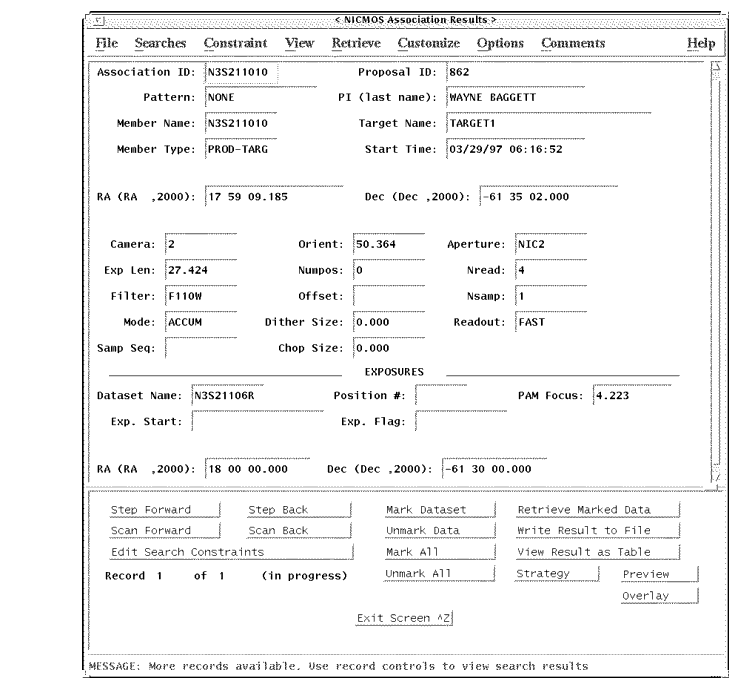
Task: Show the Help menu
Action: [x=701, y=44]
